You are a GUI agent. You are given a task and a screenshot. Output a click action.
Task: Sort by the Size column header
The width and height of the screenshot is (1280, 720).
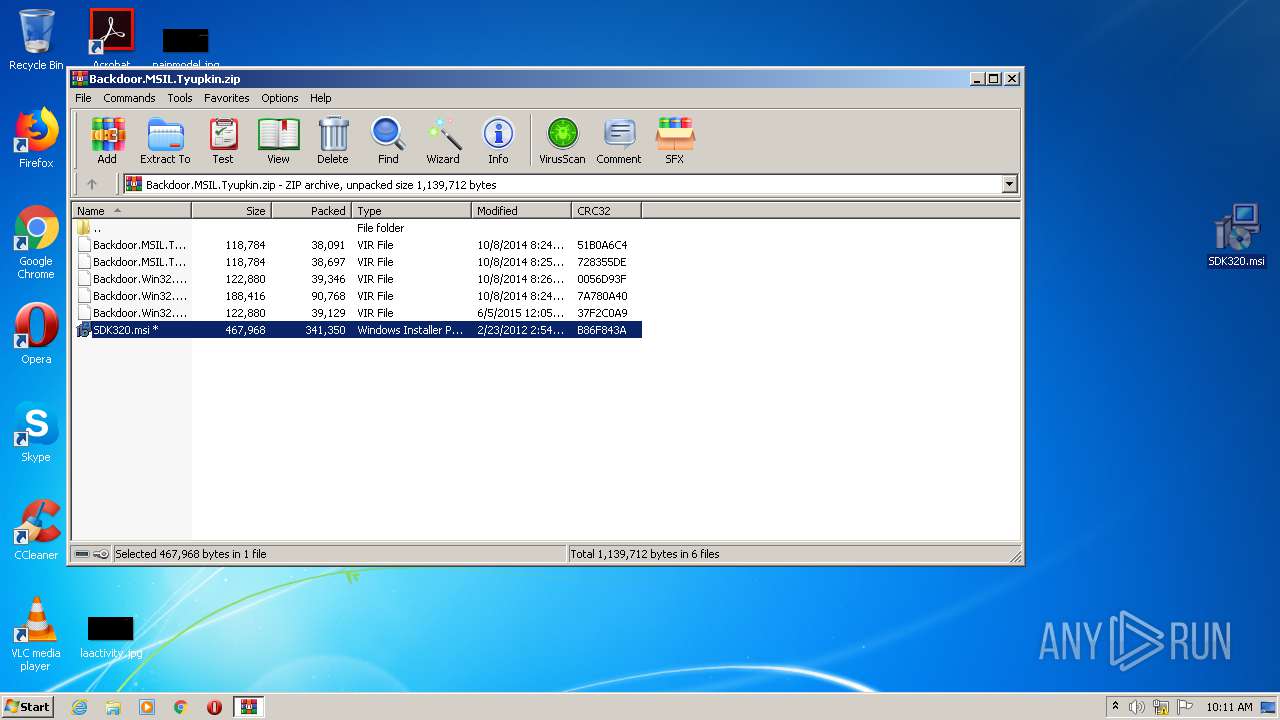(x=231, y=210)
